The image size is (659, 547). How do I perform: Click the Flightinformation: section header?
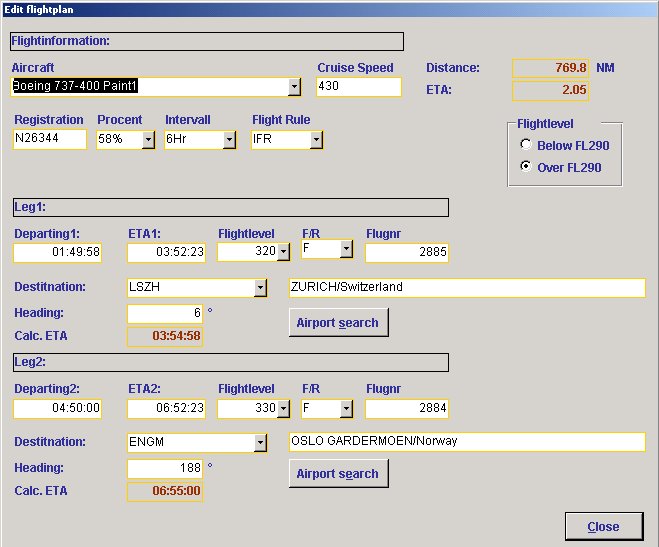[x=207, y=41]
